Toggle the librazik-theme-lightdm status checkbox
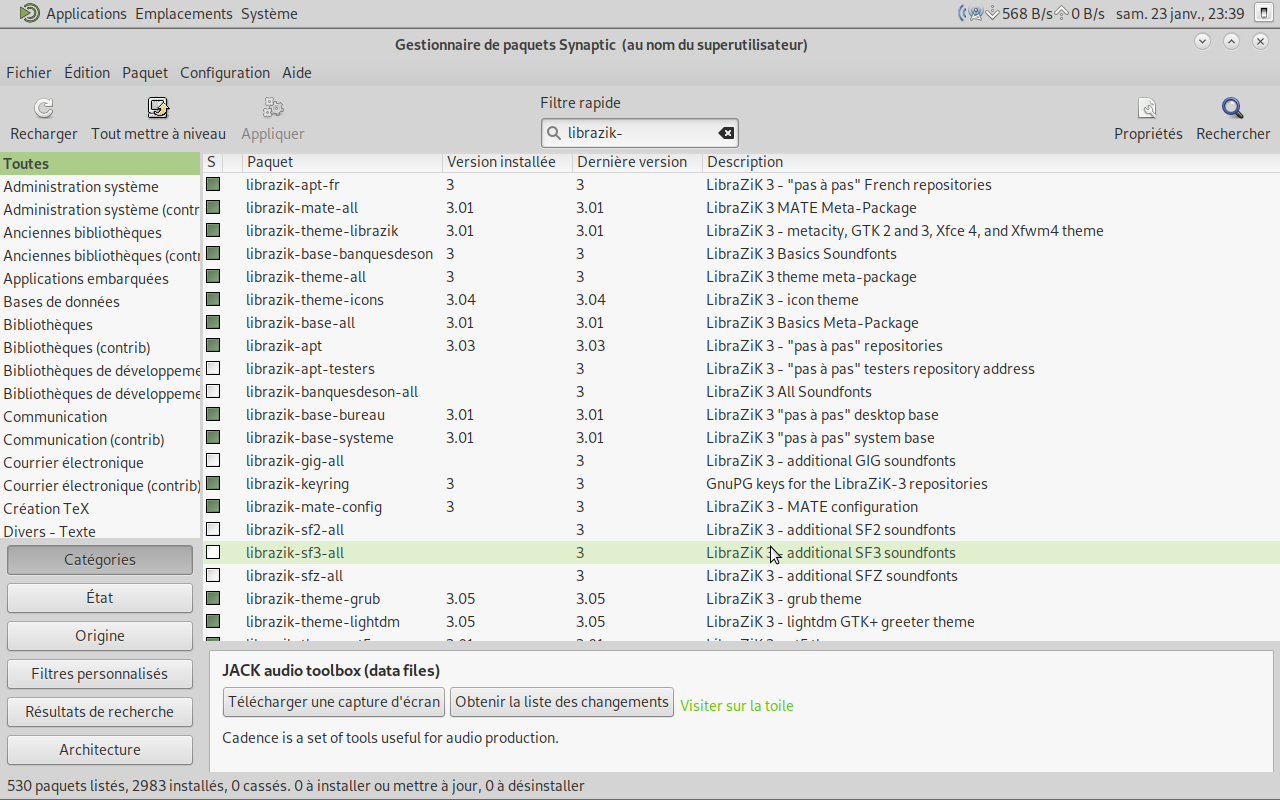 click(x=213, y=621)
